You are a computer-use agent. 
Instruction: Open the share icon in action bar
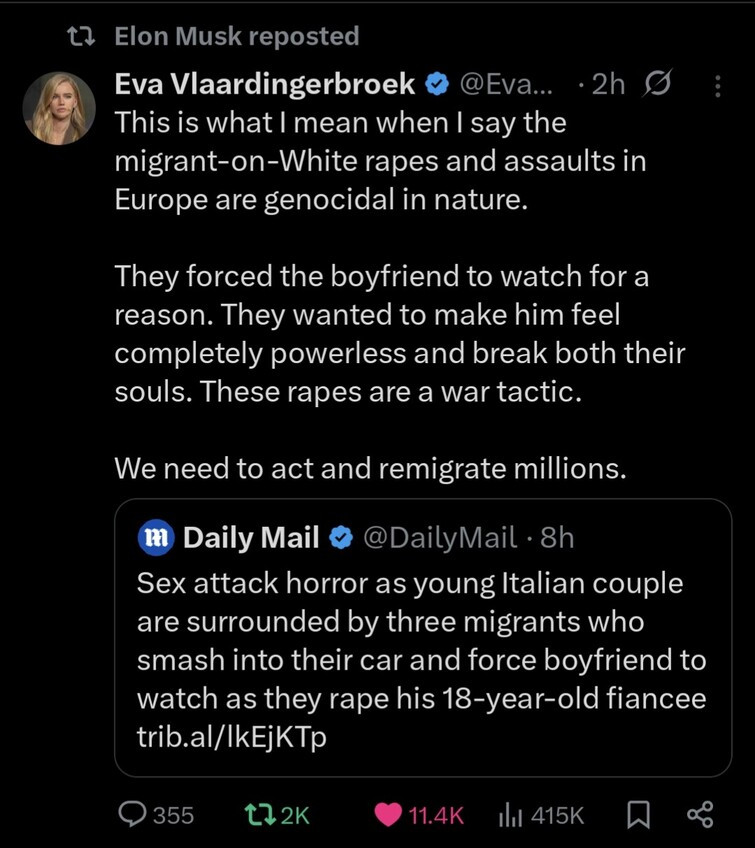pos(699,815)
